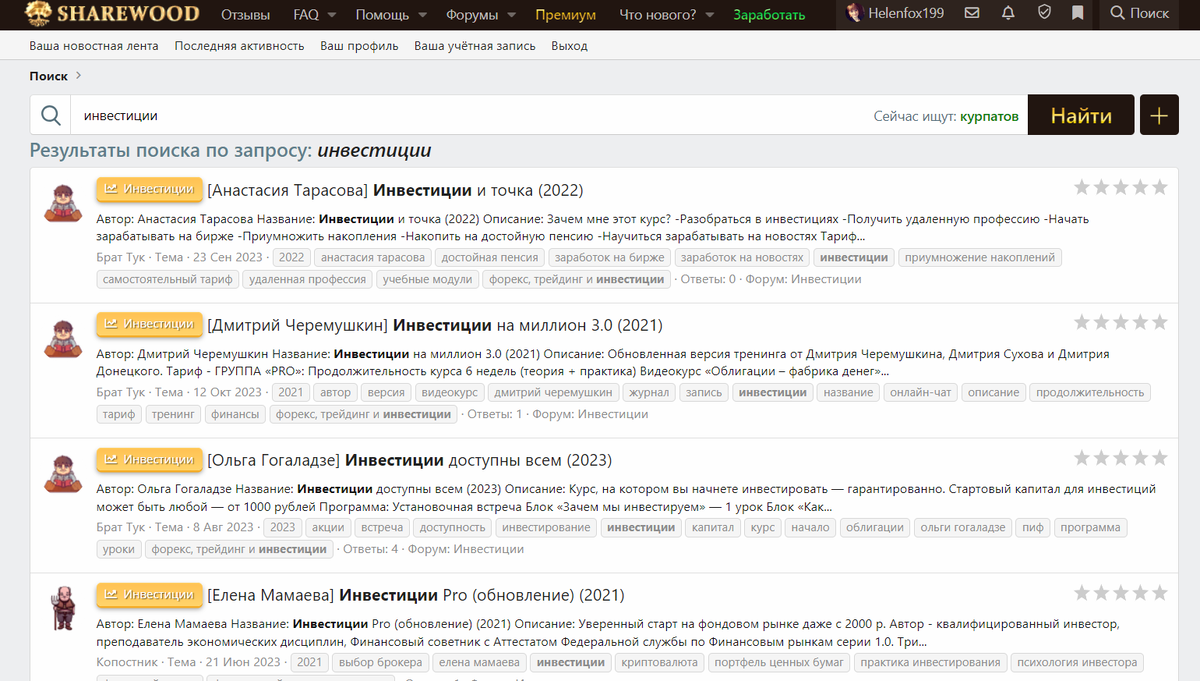
Task: Click Инвестиции prefix badge on Дмитрий Черемушкин thread
Action: click(149, 324)
